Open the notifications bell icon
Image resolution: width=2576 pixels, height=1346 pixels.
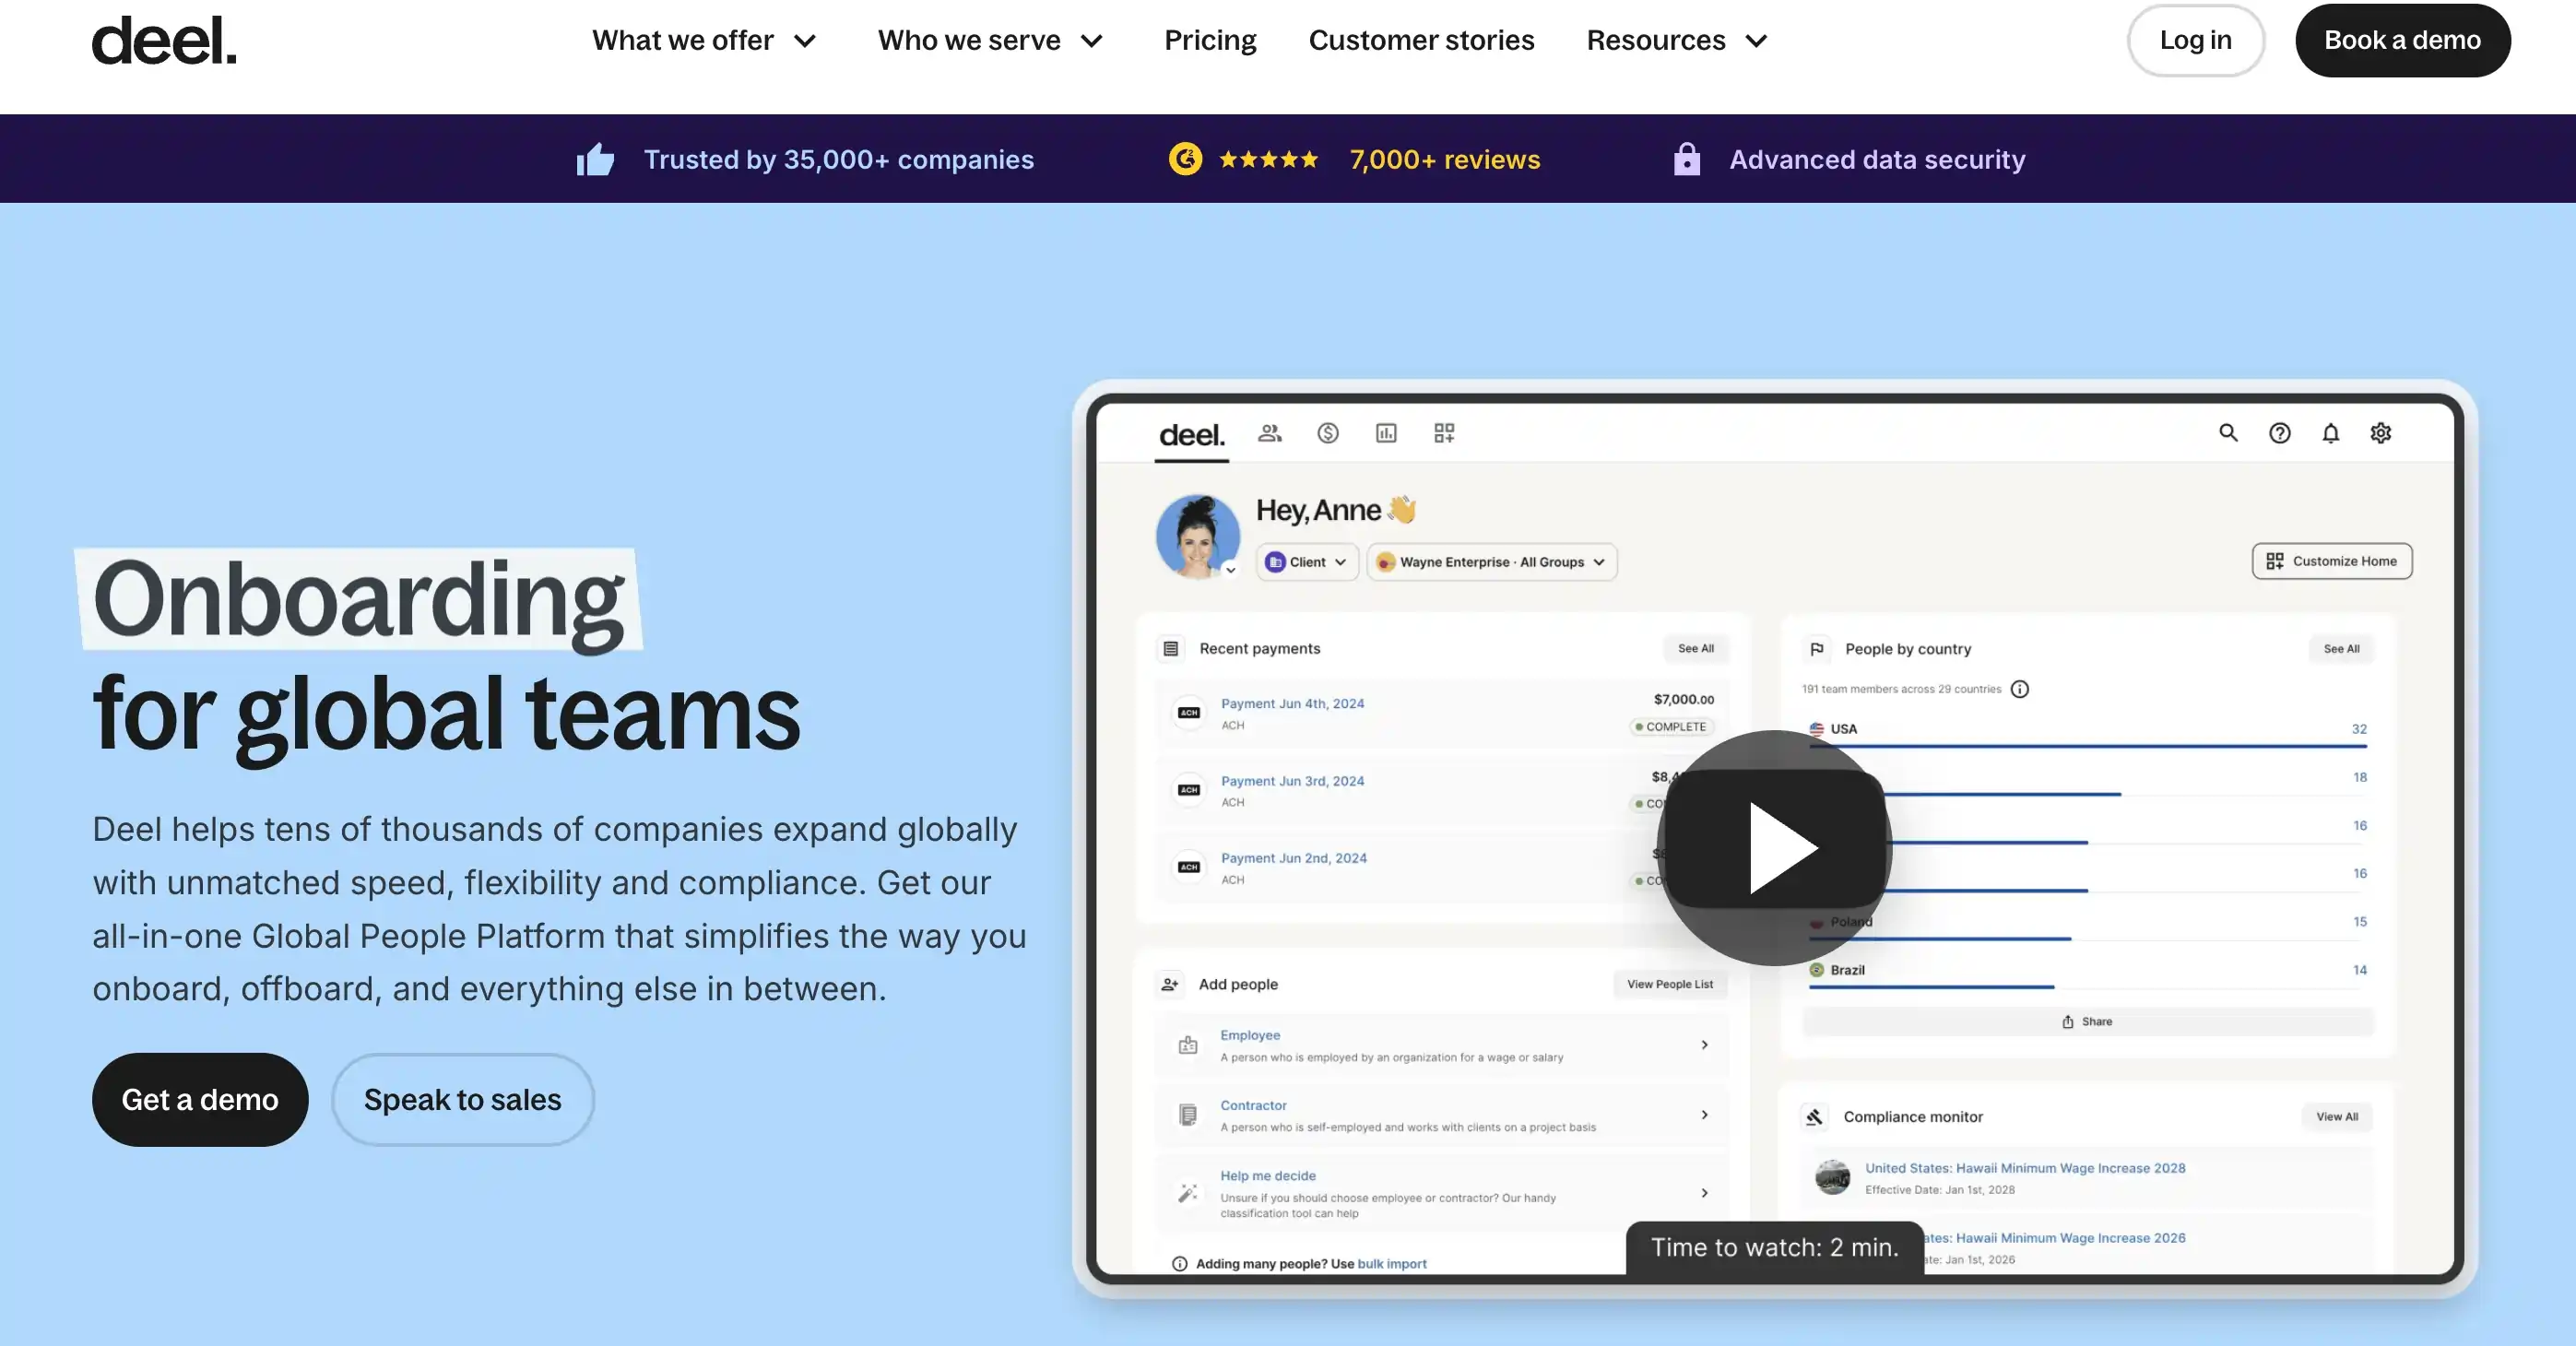point(2331,433)
